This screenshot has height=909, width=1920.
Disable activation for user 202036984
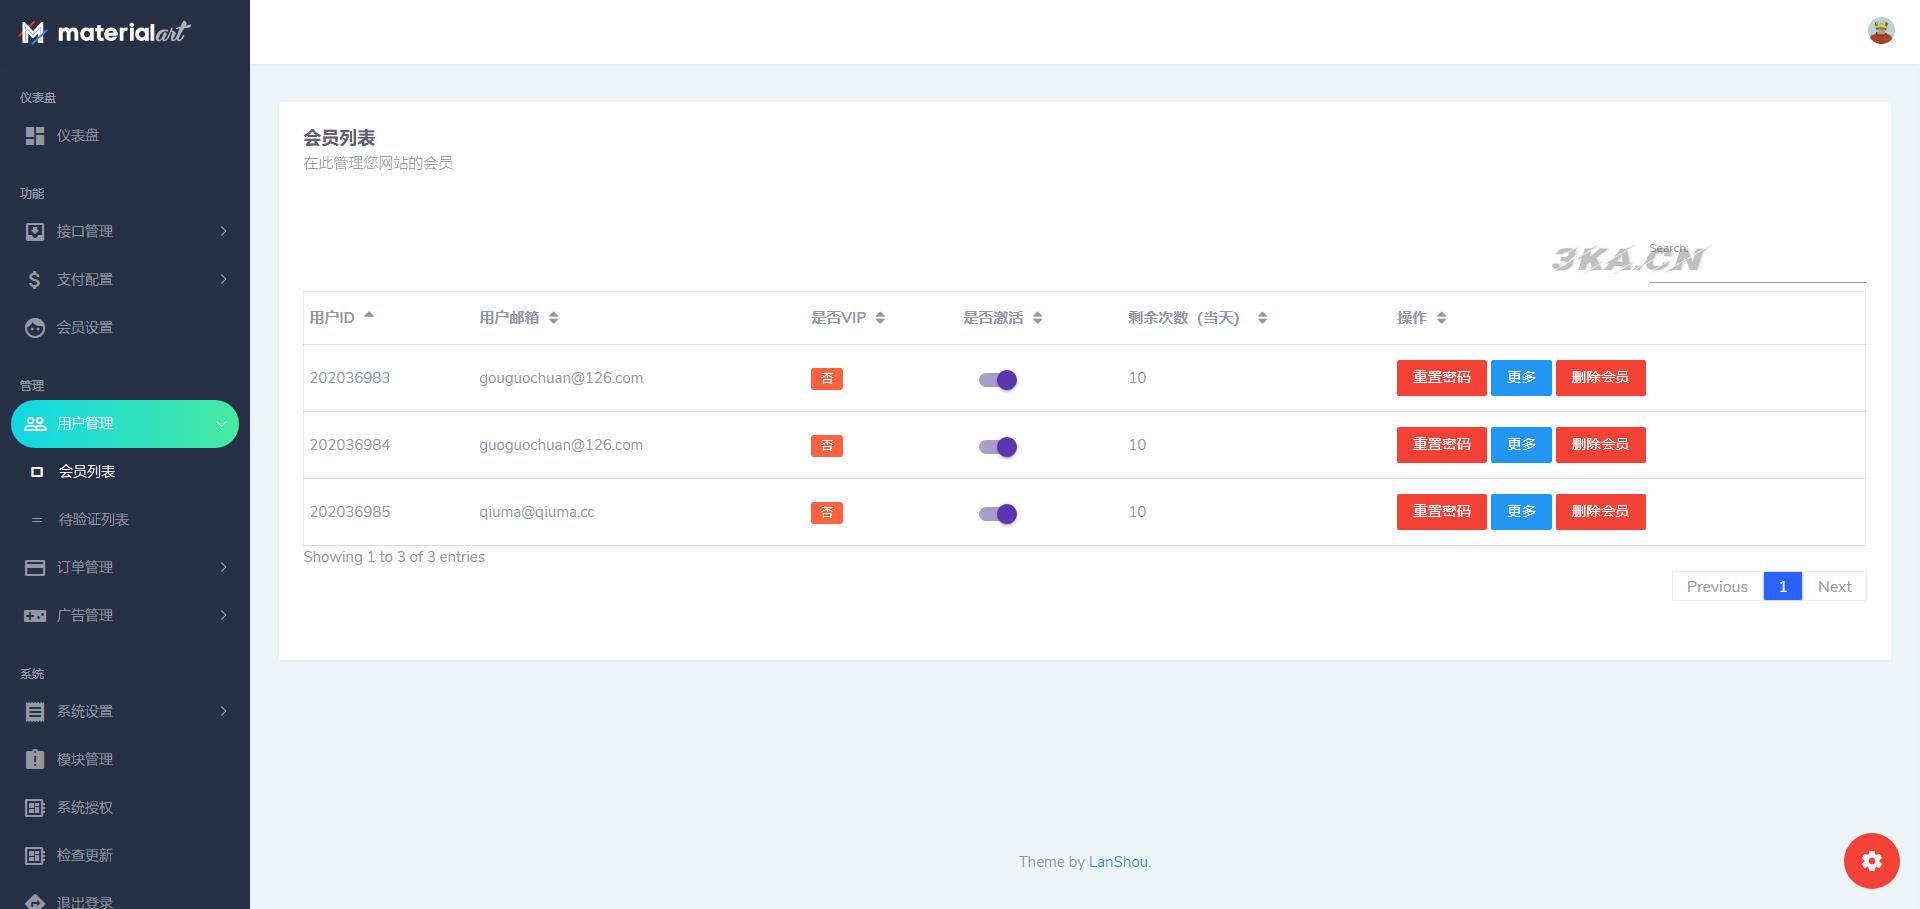click(998, 447)
